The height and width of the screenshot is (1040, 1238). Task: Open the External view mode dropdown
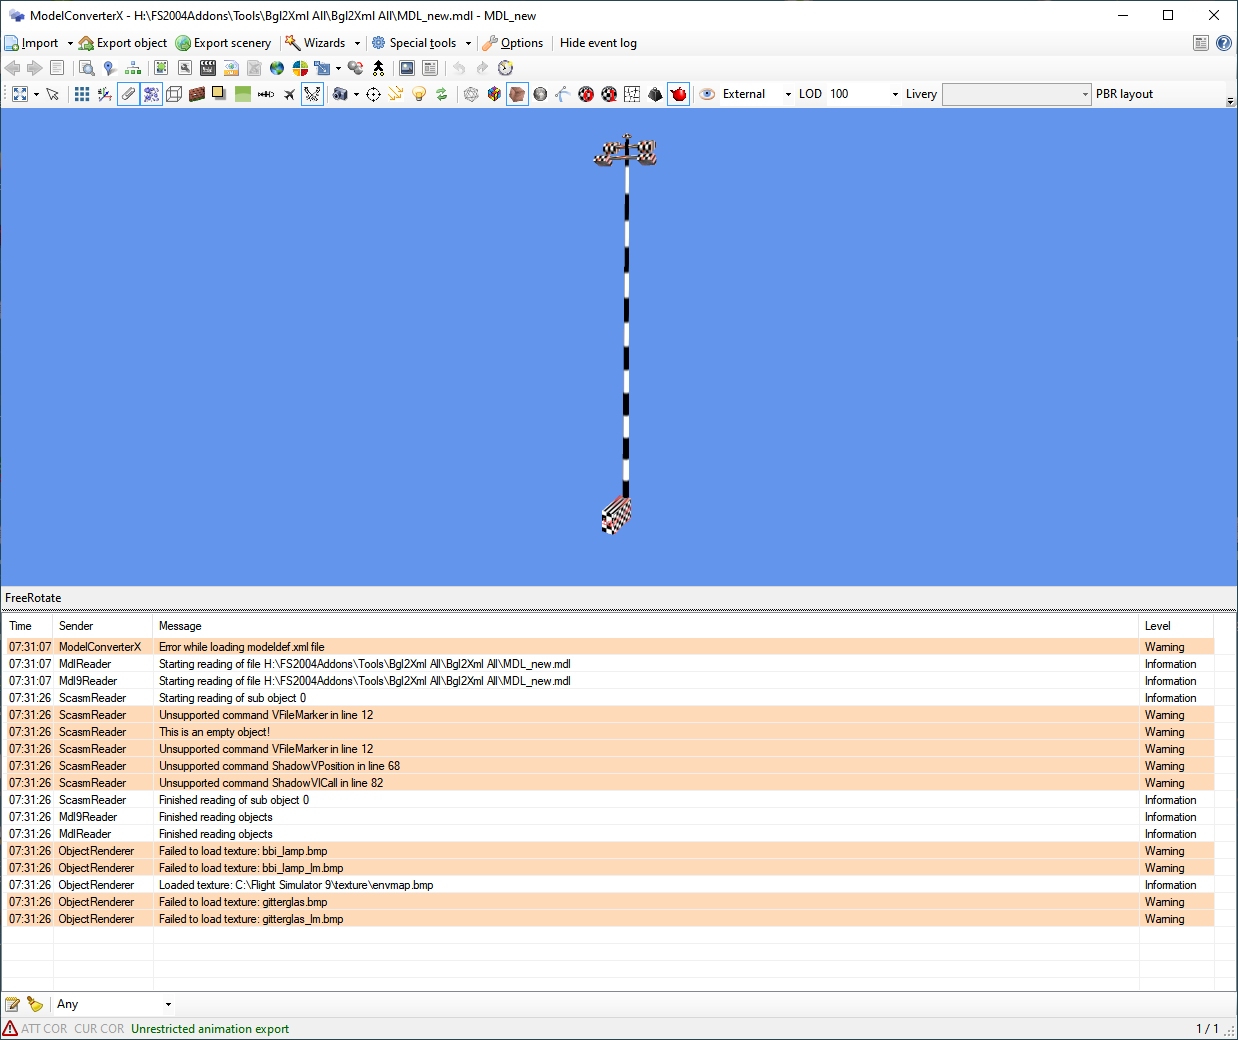pos(788,94)
